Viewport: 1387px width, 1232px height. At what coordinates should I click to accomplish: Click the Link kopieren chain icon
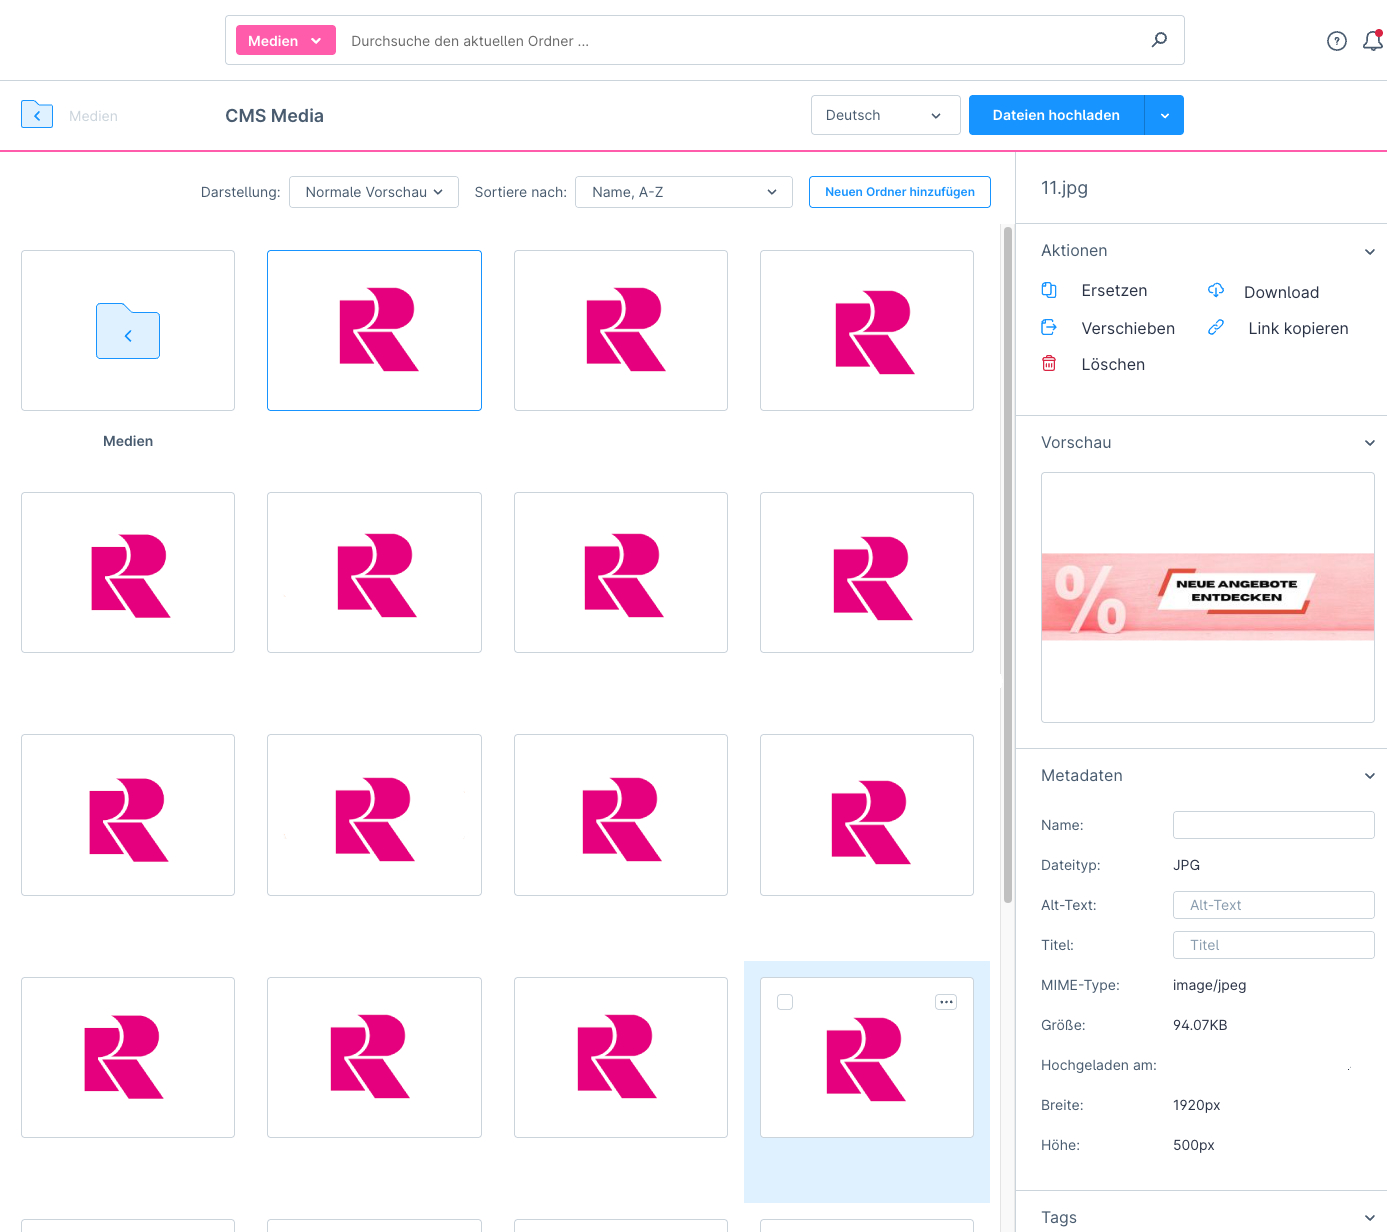coord(1216,327)
